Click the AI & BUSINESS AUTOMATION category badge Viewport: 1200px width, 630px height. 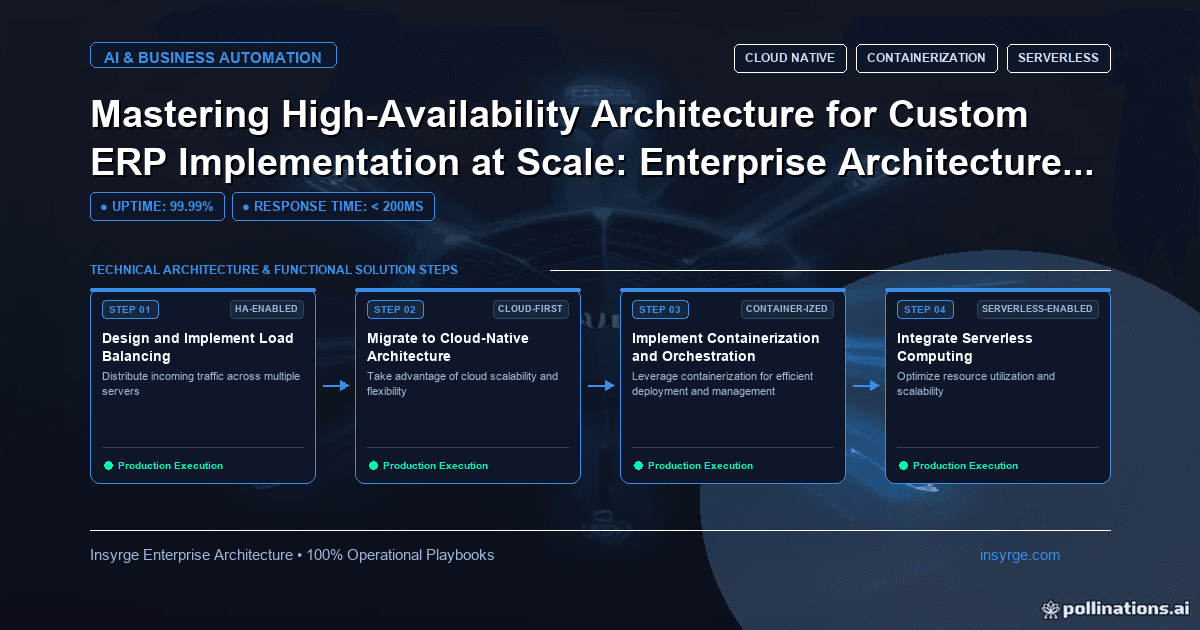[x=213, y=57]
